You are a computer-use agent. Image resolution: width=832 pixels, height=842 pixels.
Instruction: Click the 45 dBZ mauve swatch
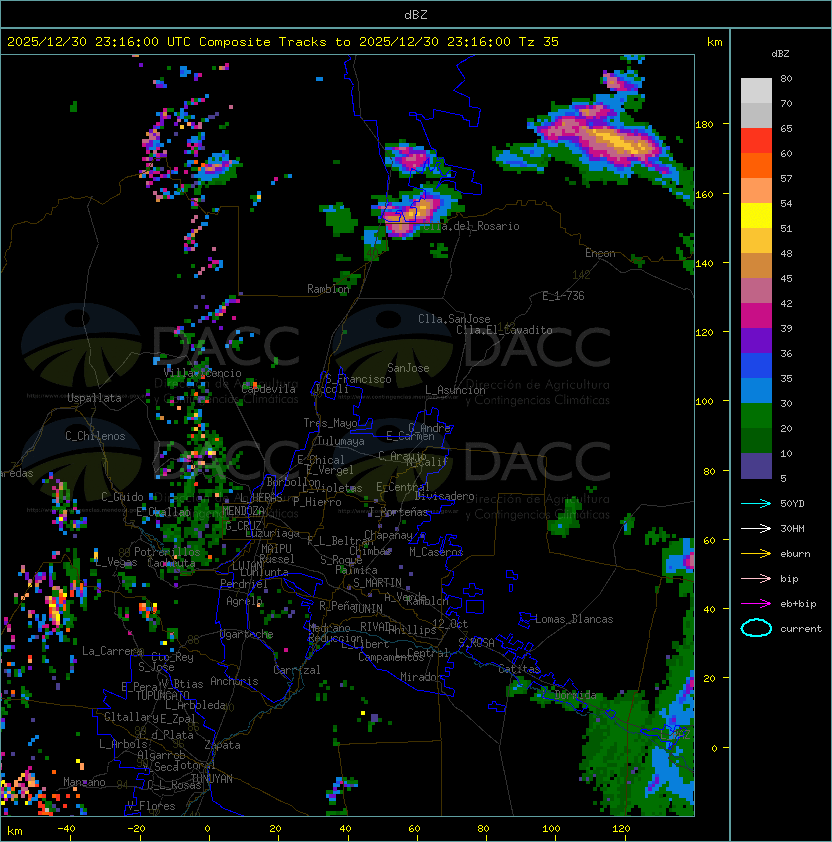[756, 291]
